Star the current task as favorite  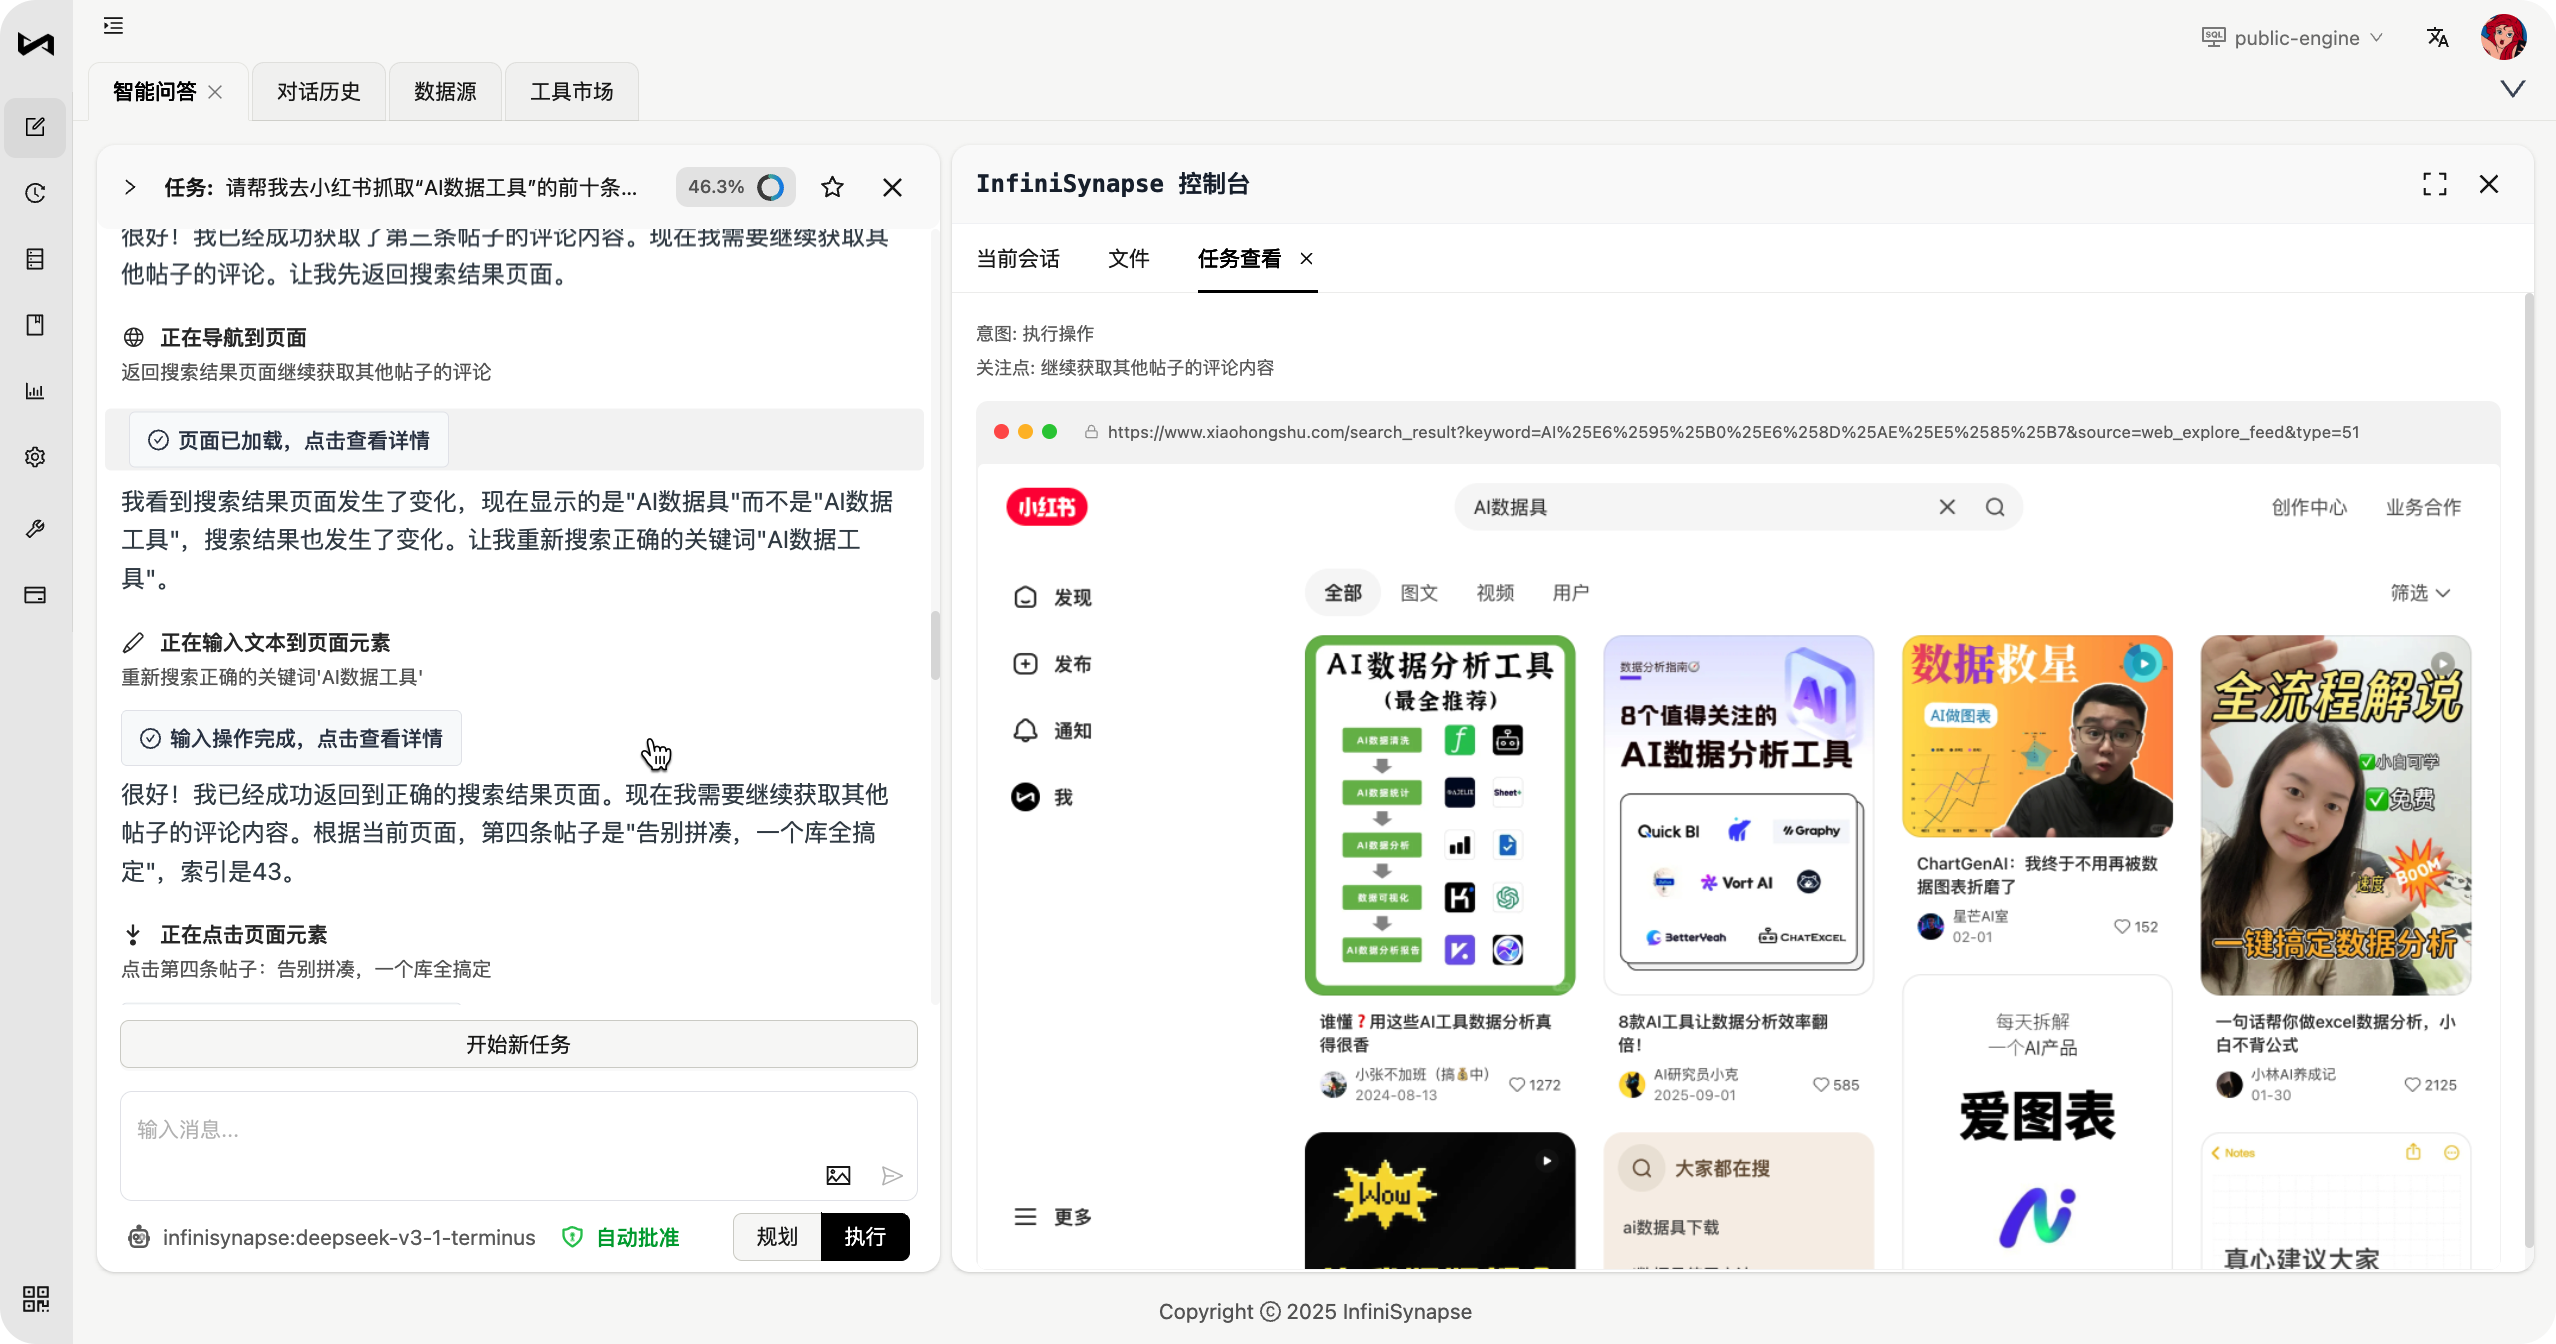point(832,187)
